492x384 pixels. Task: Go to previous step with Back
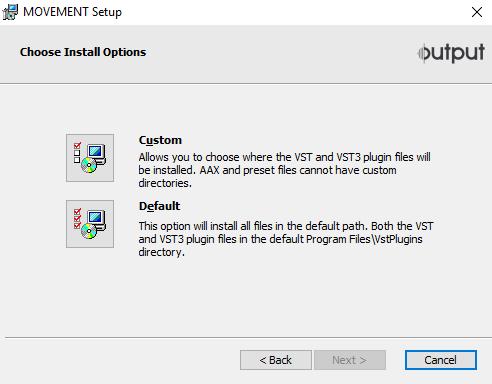click(276, 360)
